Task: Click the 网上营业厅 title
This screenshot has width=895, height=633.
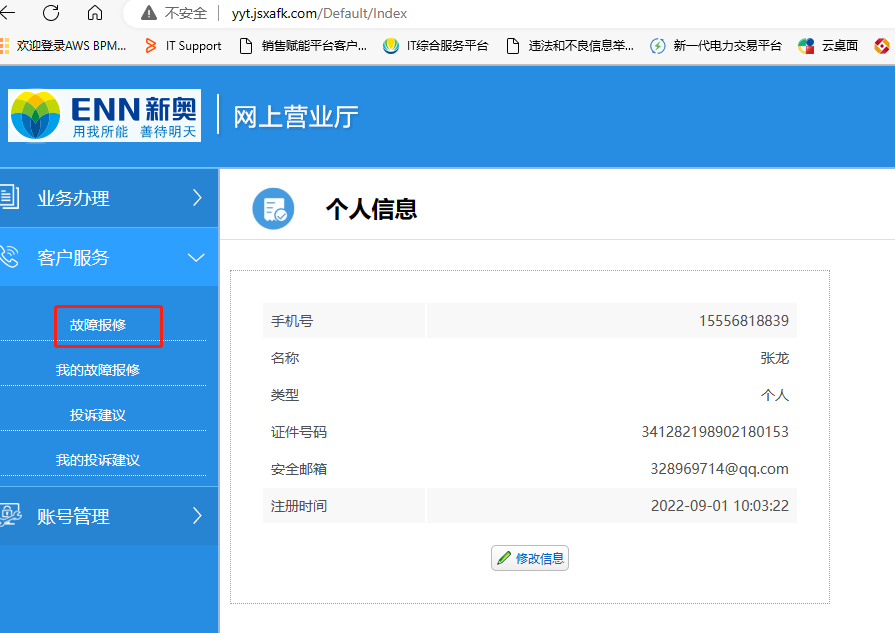Action: click(x=296, y=117)
